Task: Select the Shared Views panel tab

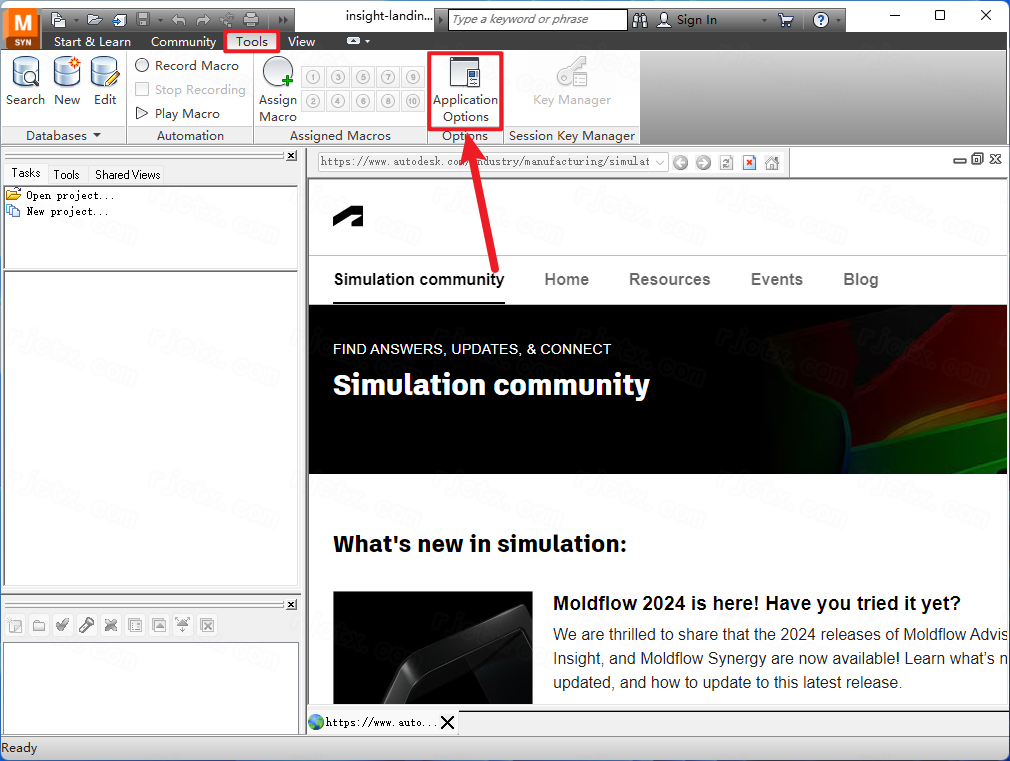Action: [x=127, y=174]
